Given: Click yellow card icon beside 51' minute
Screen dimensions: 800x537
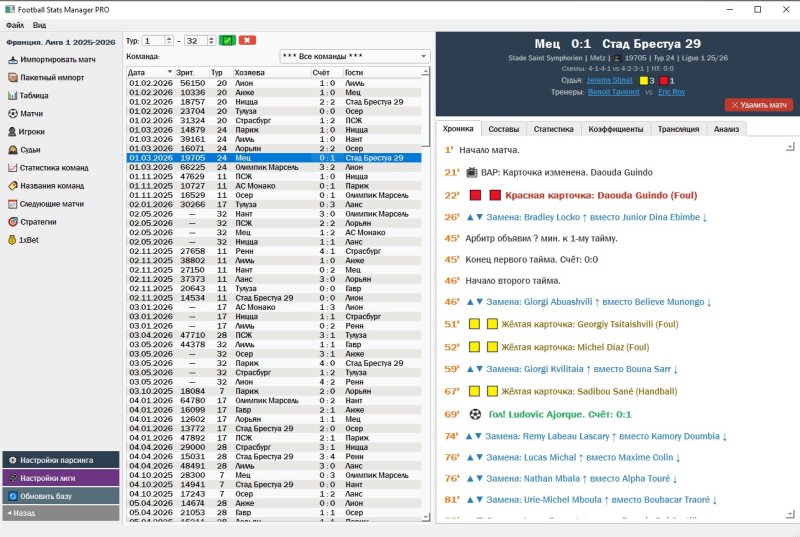Looking at the screenshot, I should pos(474,324).
